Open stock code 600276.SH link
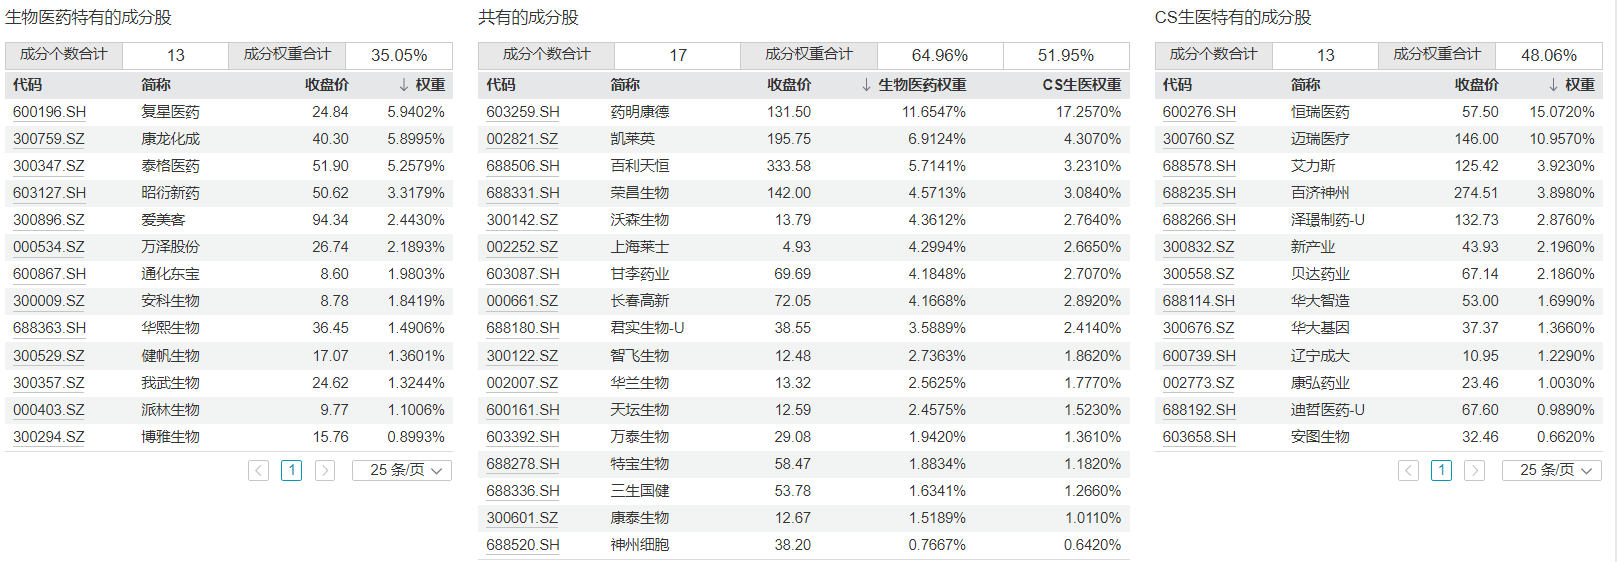 click(1199, 112)
